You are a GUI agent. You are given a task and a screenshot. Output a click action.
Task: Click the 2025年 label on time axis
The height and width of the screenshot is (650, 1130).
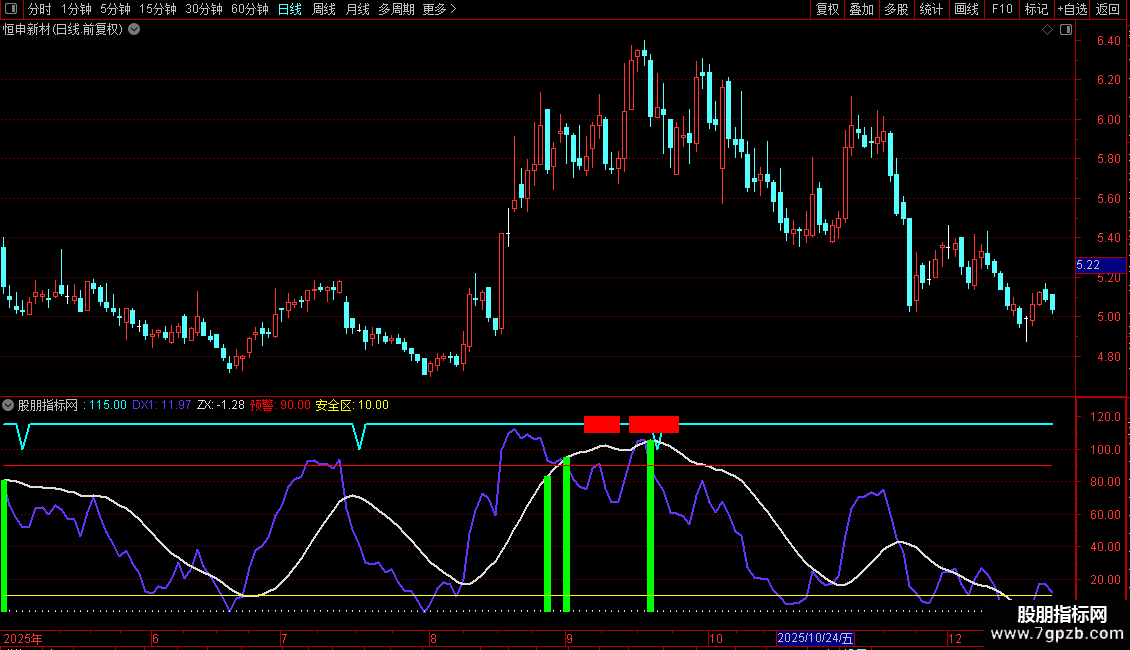click(x=22, y=638)
